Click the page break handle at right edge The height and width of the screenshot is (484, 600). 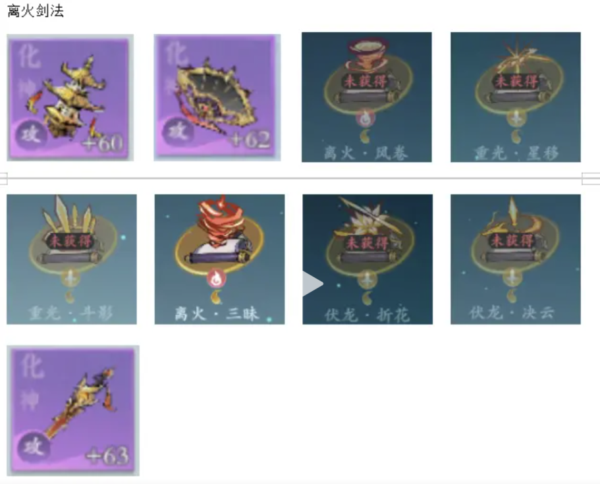pos(590,178)
